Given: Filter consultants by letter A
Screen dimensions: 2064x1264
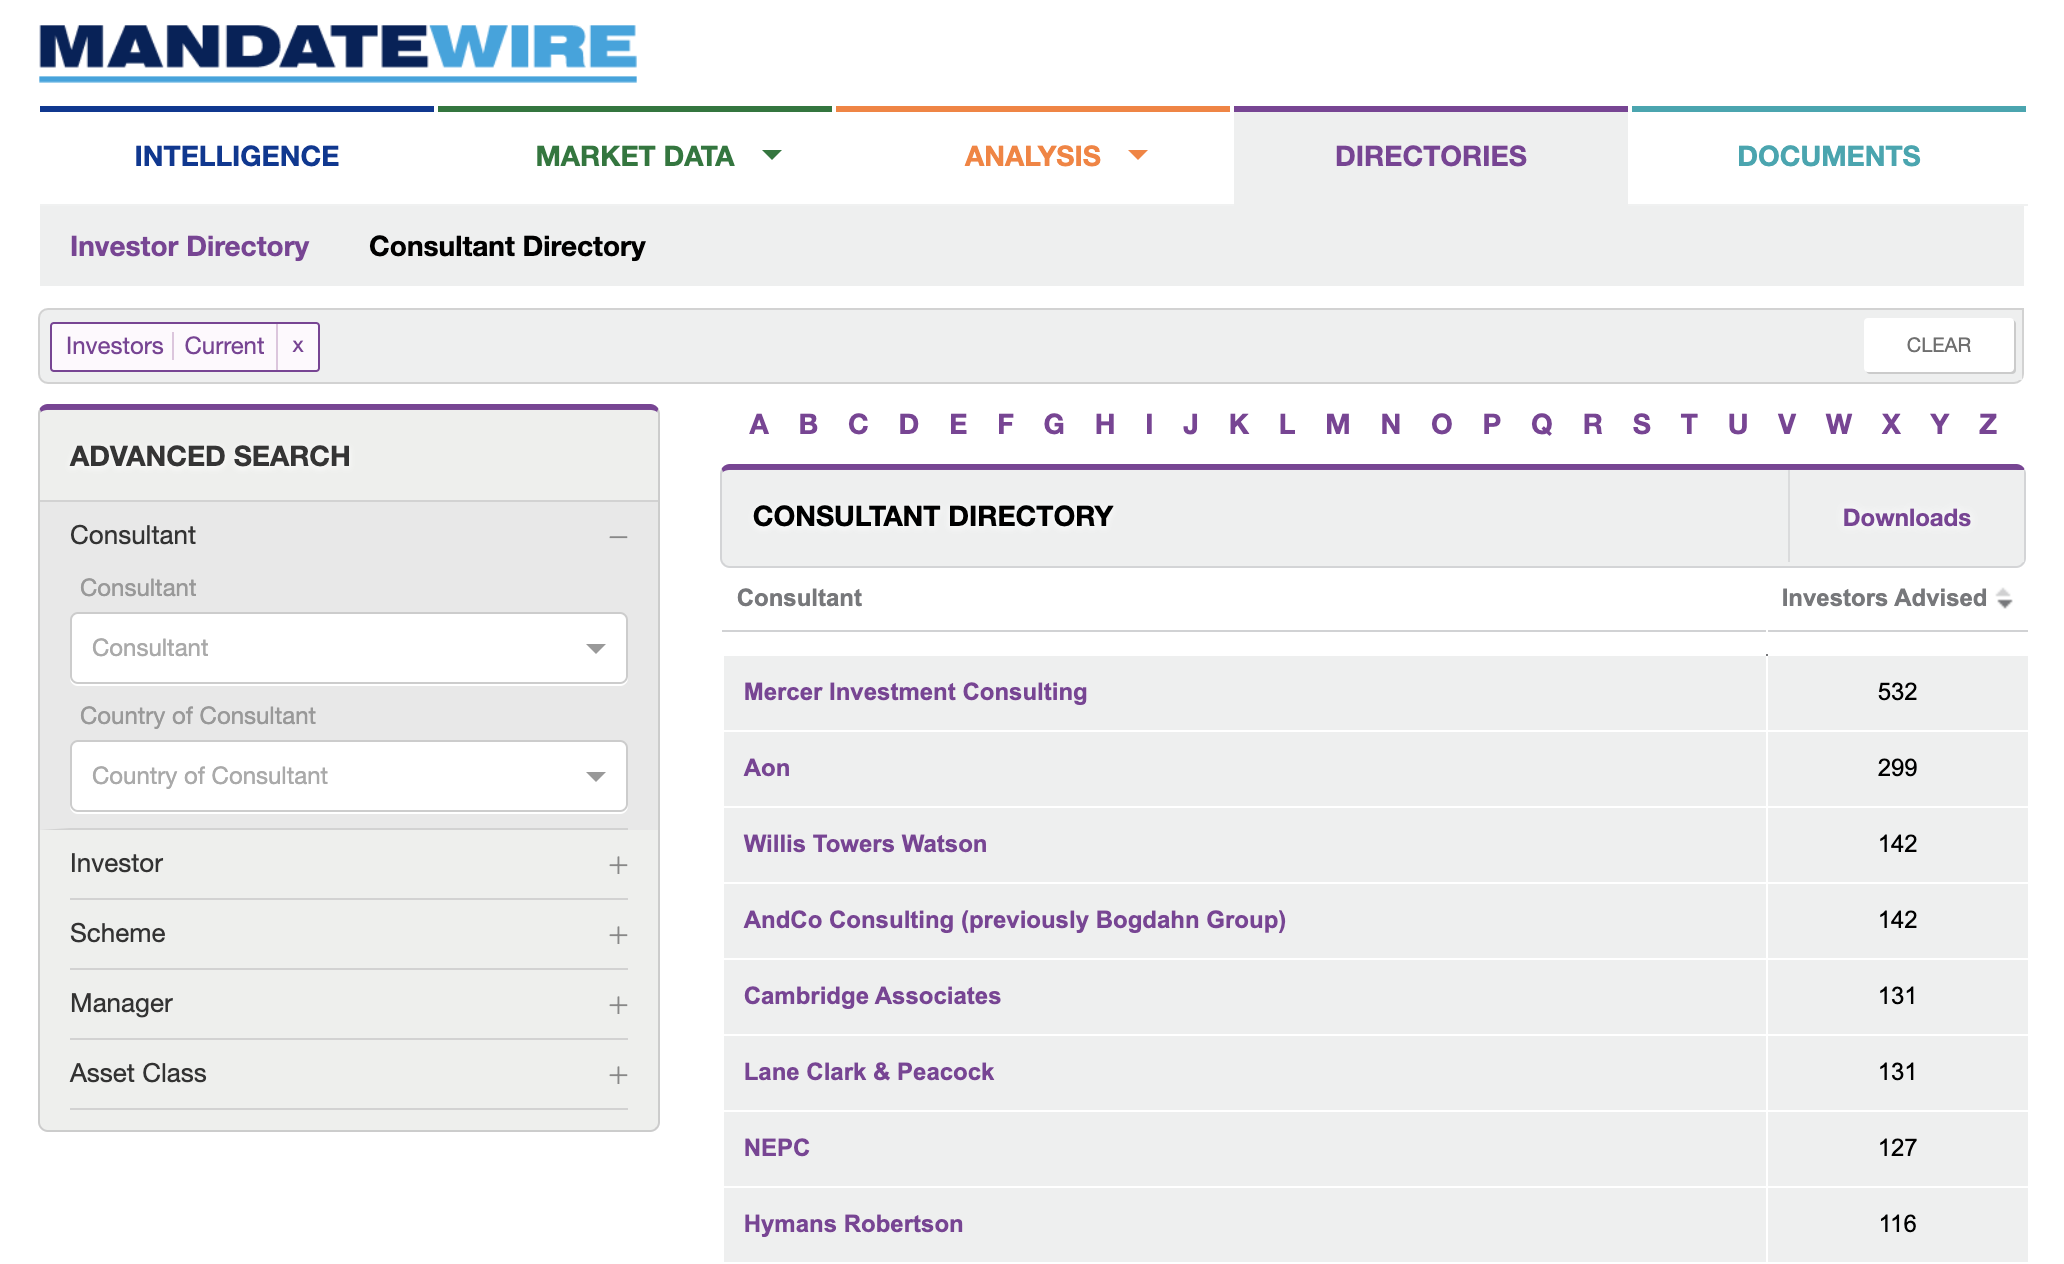Looking at the screenshot, I should click(x=759, y=424).
